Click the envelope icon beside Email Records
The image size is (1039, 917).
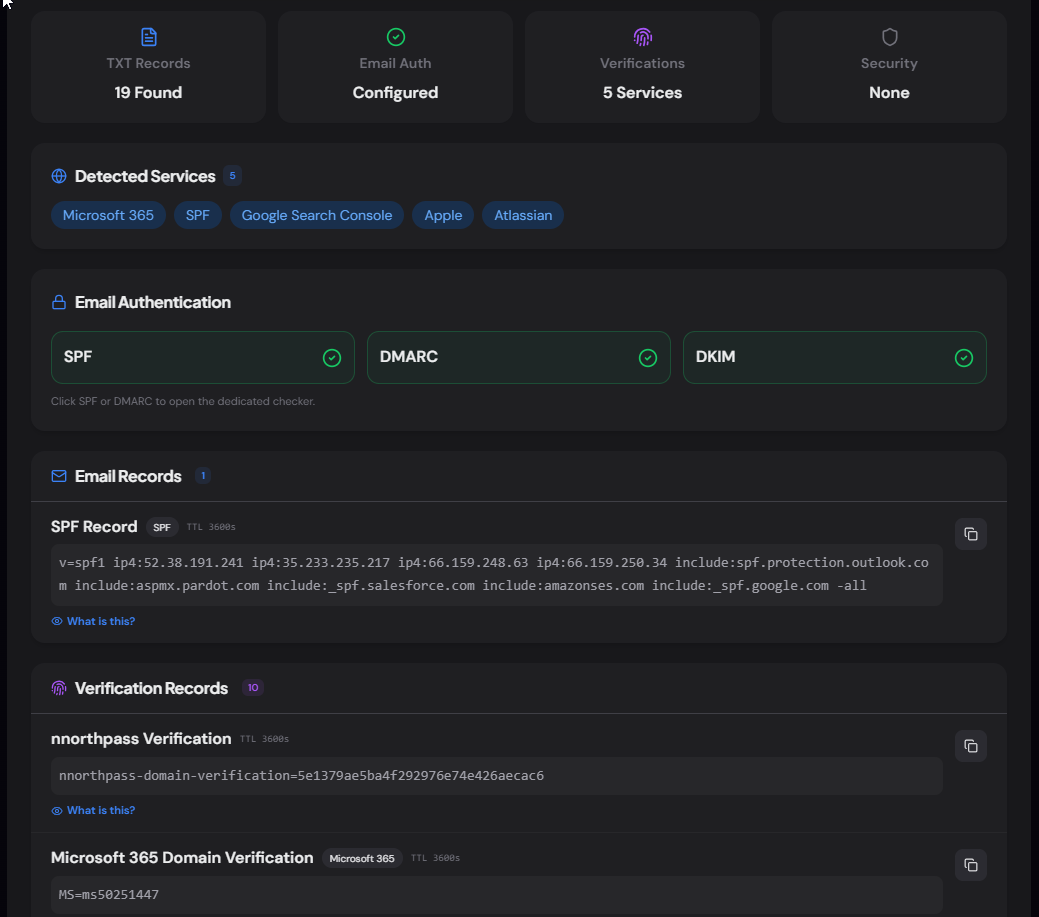coord(59,476)
